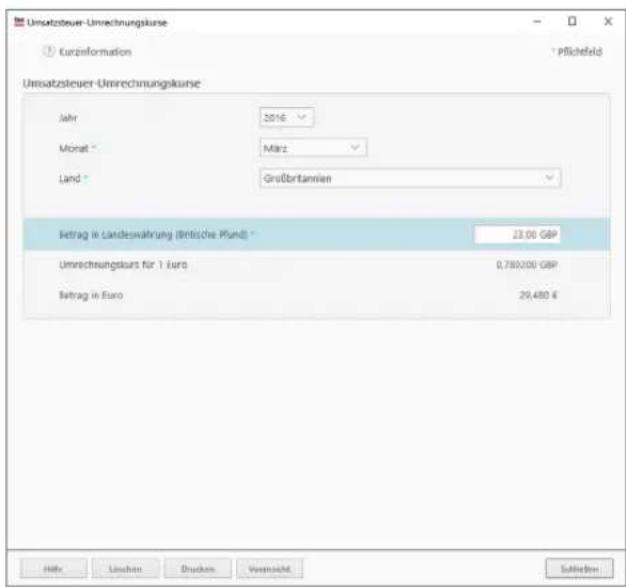Click the Monat label

pos(74,148)
